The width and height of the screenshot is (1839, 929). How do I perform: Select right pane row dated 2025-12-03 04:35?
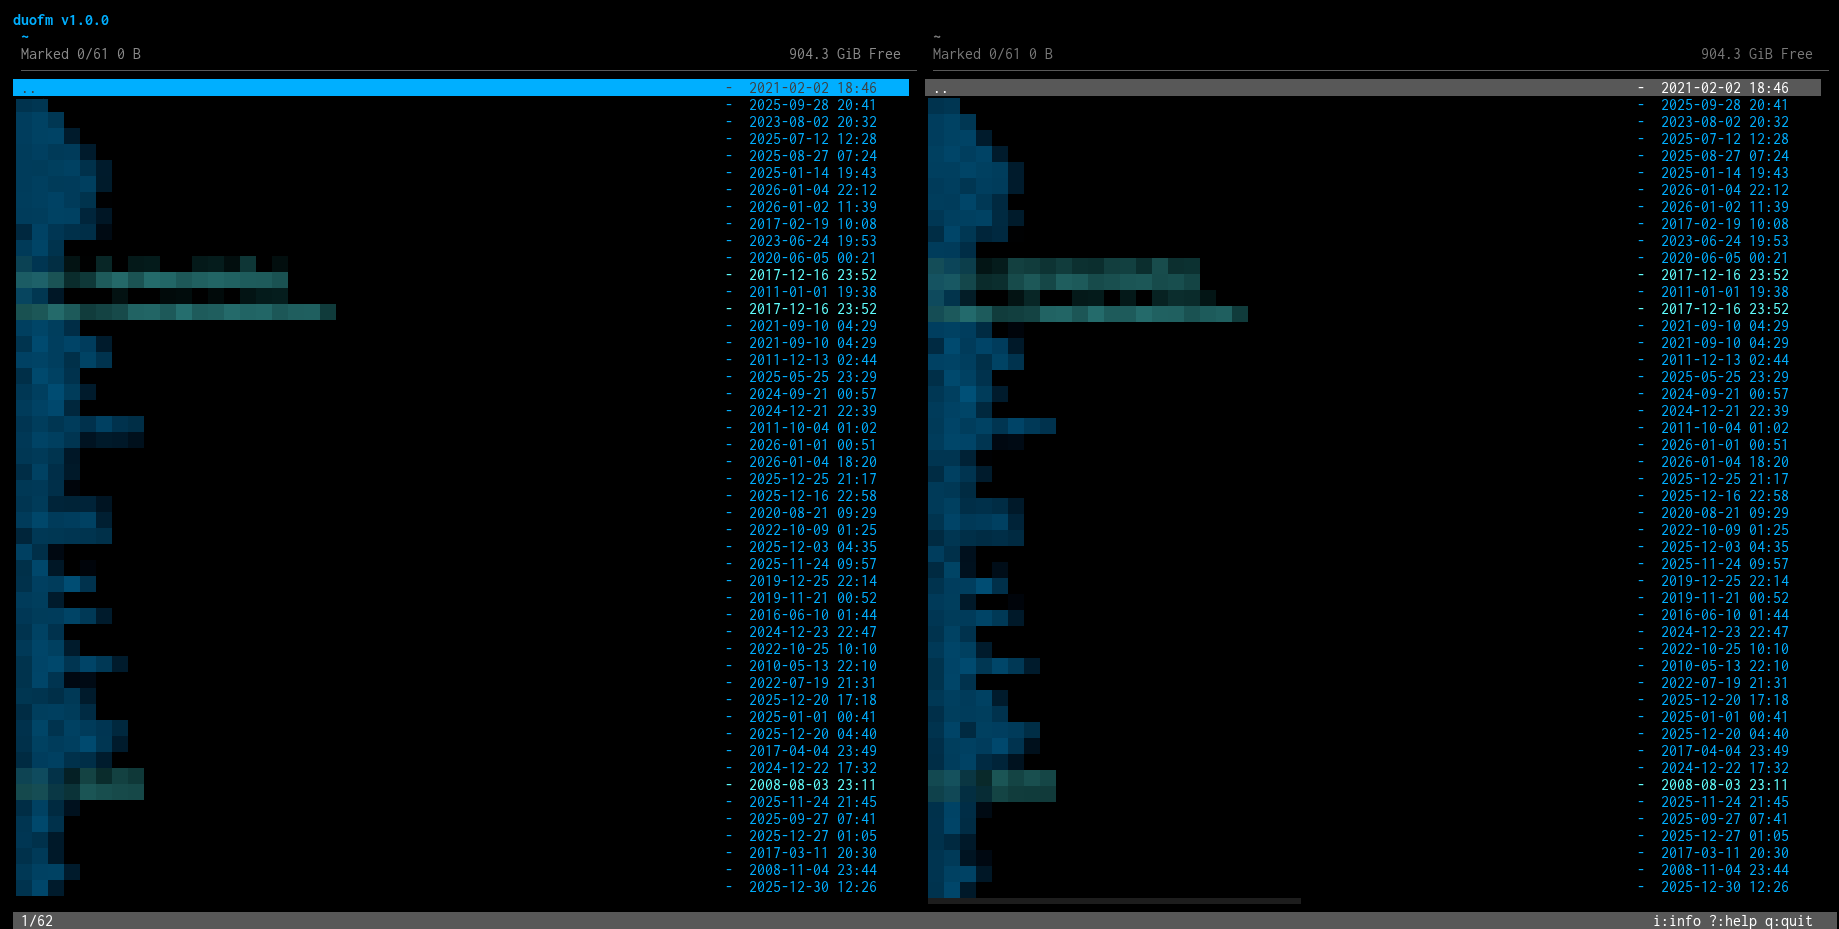click(1373, 547)
